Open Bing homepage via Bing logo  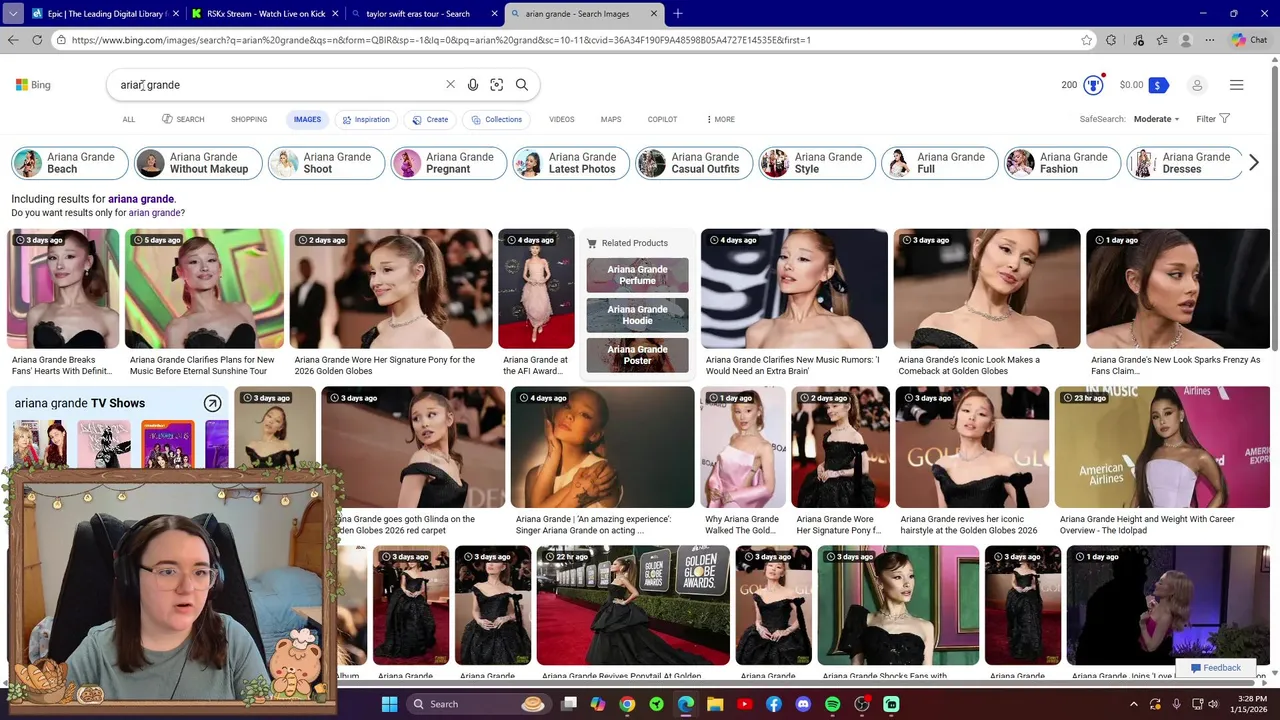coord(33,85)
